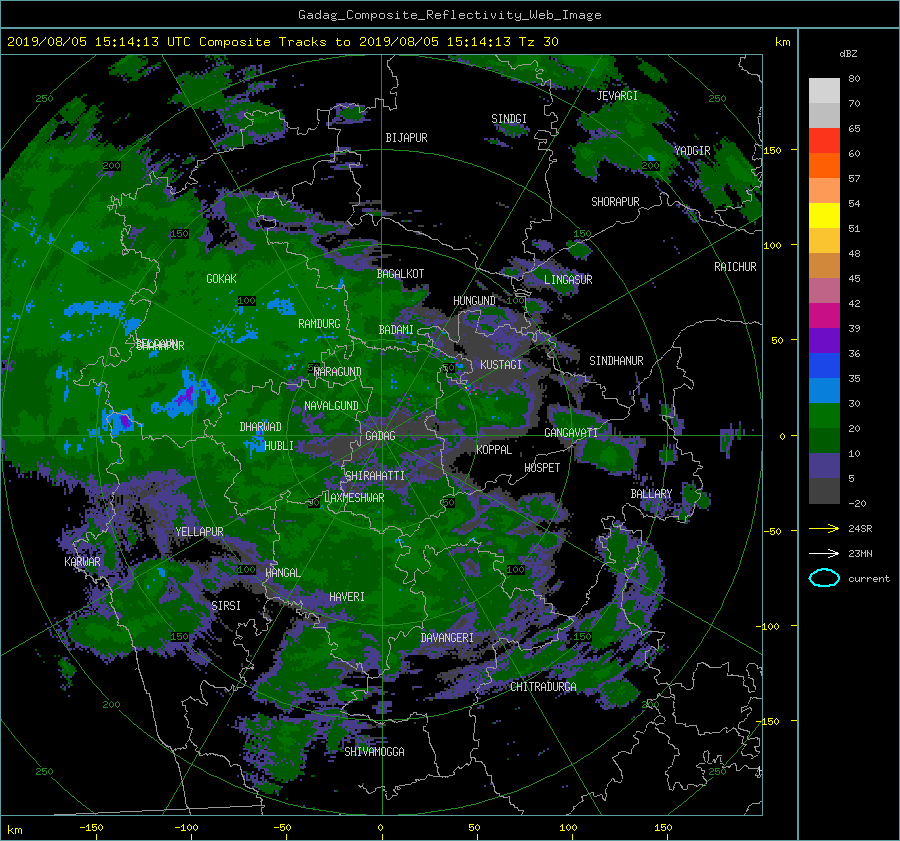Click the dBZ legend heading
Viewport: 900px width, 841px height.
[848, 54]
